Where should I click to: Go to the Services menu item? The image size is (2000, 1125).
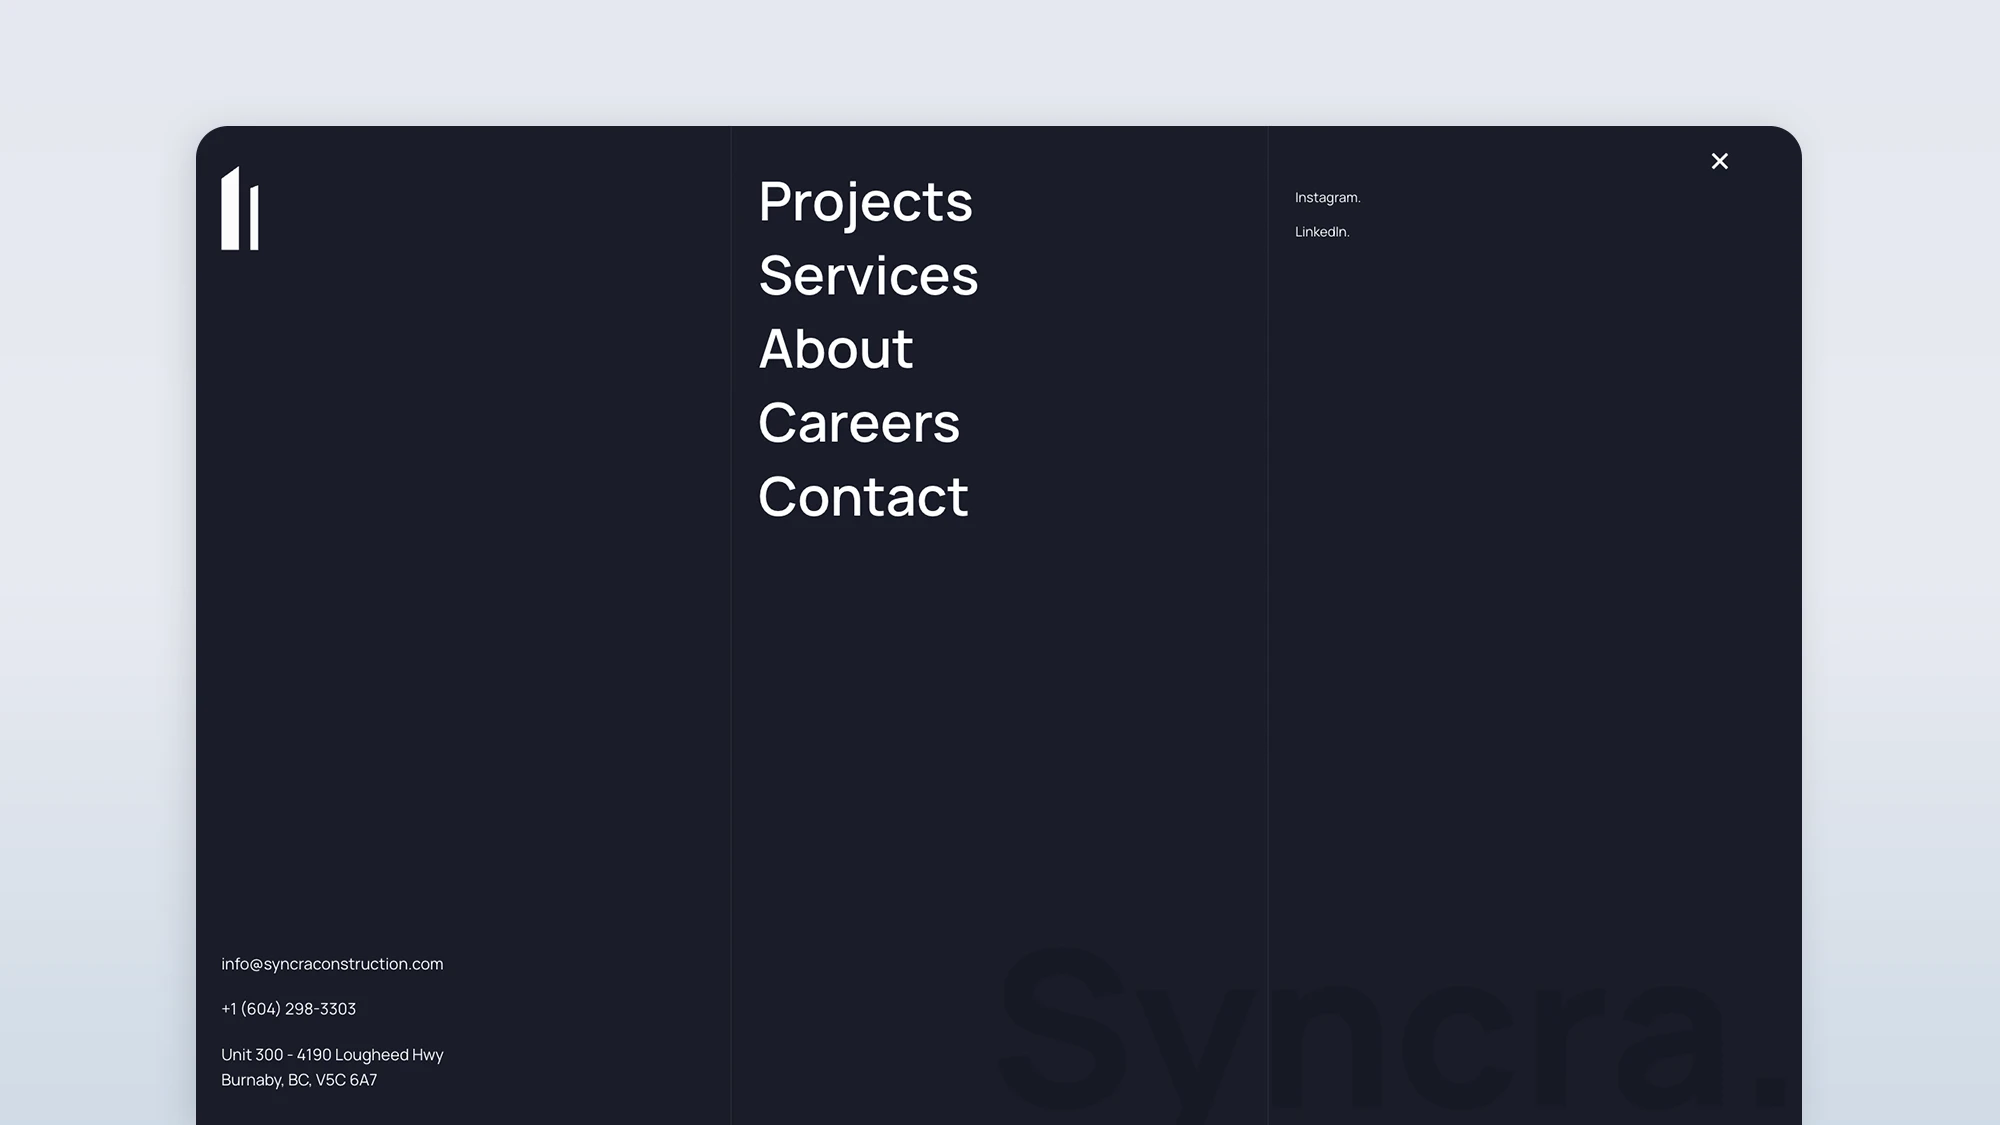[x=868, y=275]
